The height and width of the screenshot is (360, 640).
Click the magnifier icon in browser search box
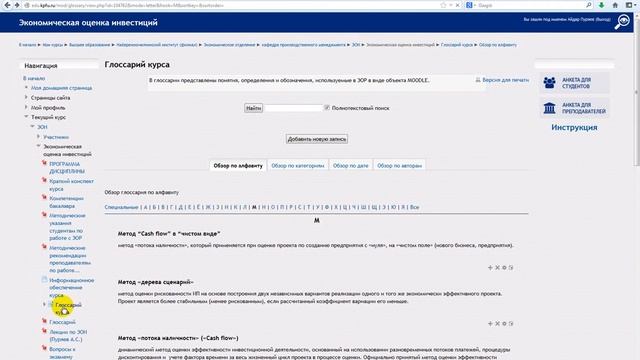[x=589, y=5]
